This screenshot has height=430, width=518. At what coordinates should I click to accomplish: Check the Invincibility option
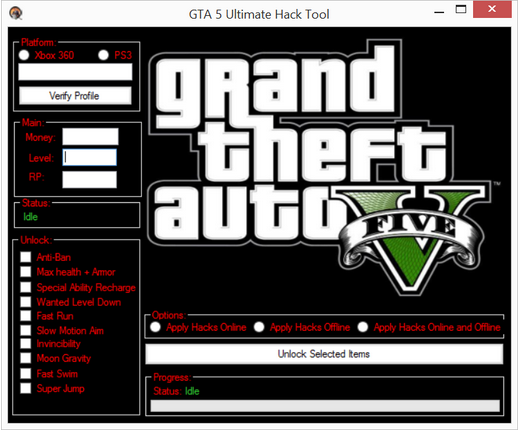coord(26,344)
